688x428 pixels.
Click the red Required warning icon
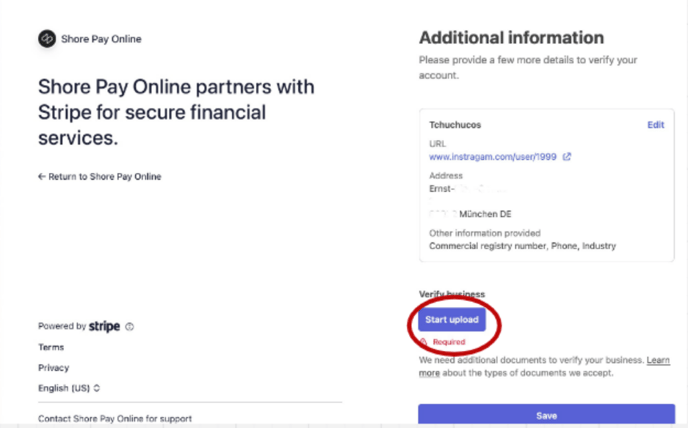(425, 342)
